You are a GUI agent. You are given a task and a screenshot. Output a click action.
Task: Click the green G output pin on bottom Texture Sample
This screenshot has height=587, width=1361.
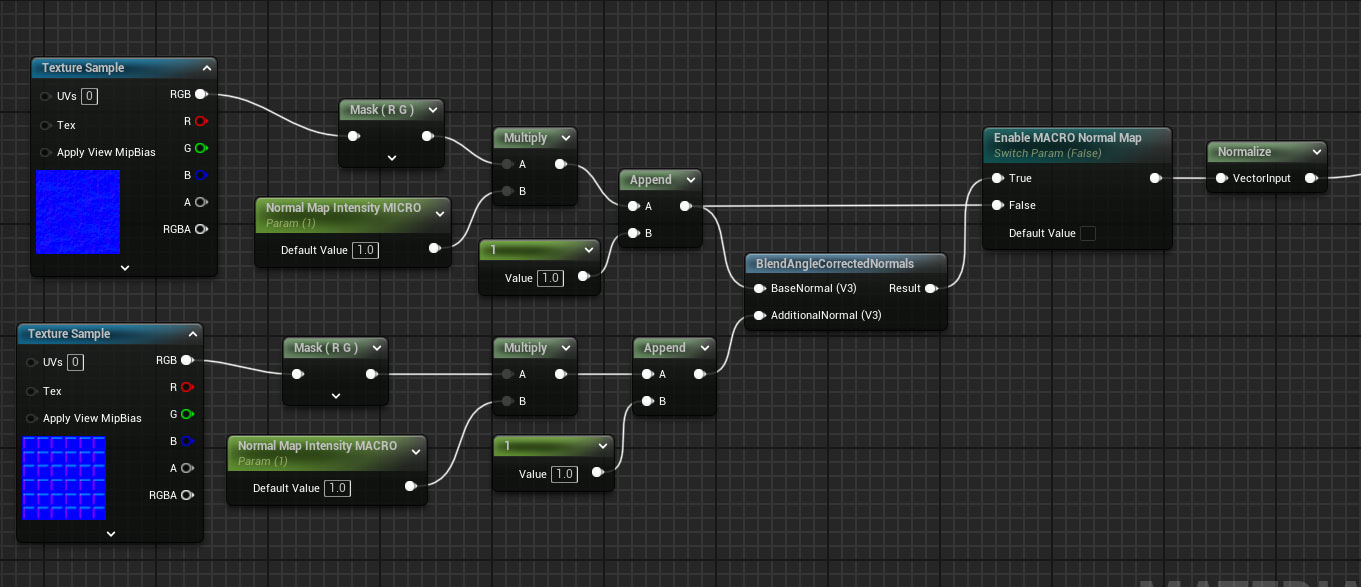point(186,414)
